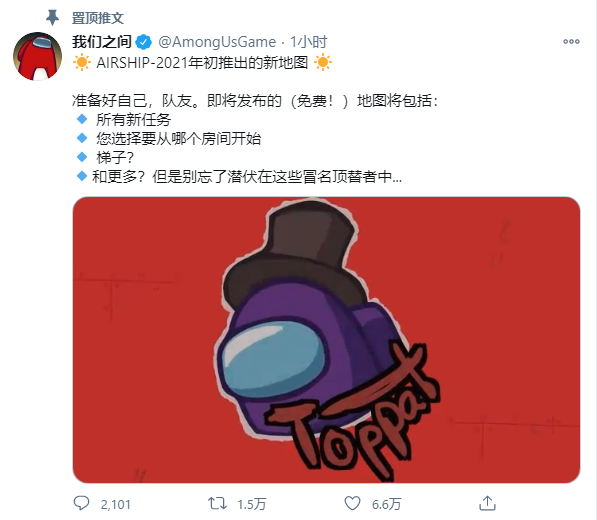Click the retweet arrows icon
The height and width of the screenshot is (520, 597).
(x=217, y=503)
